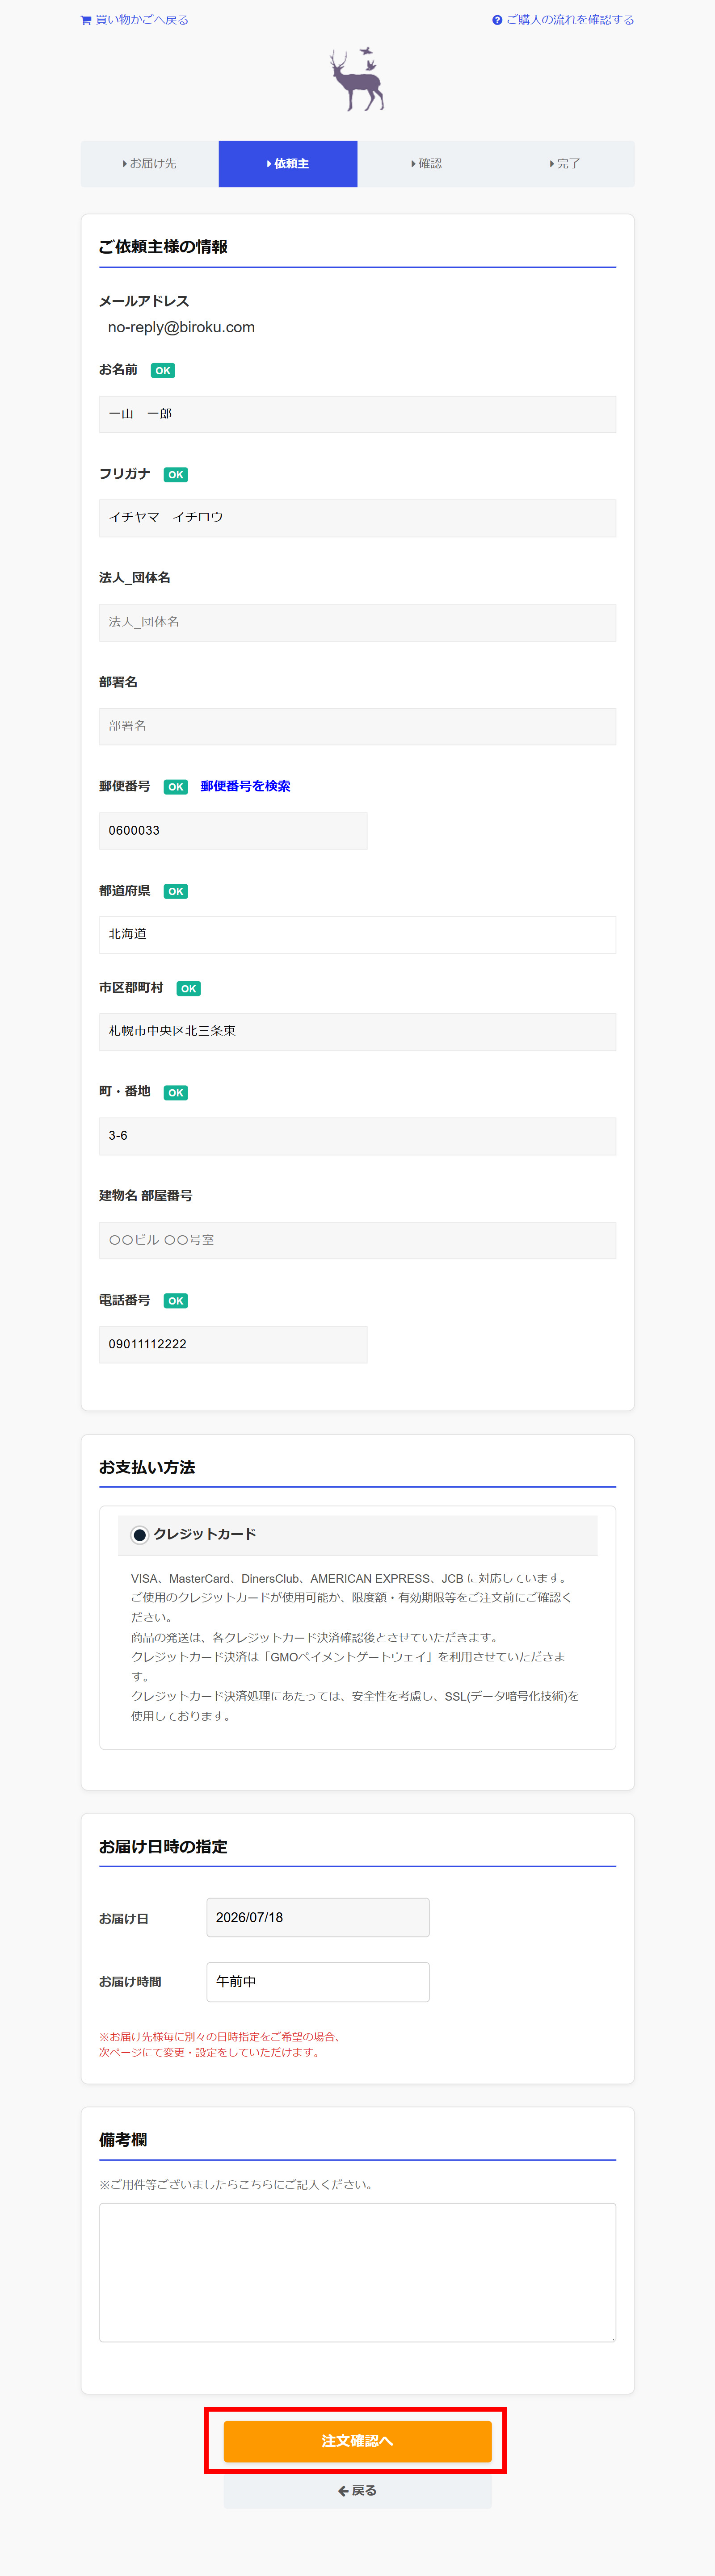Image resolution: width=715 pixels, height=2576 pixels.
Task: Click the ご依頼主様の情報 heading
Action: (x=163, y=246)
